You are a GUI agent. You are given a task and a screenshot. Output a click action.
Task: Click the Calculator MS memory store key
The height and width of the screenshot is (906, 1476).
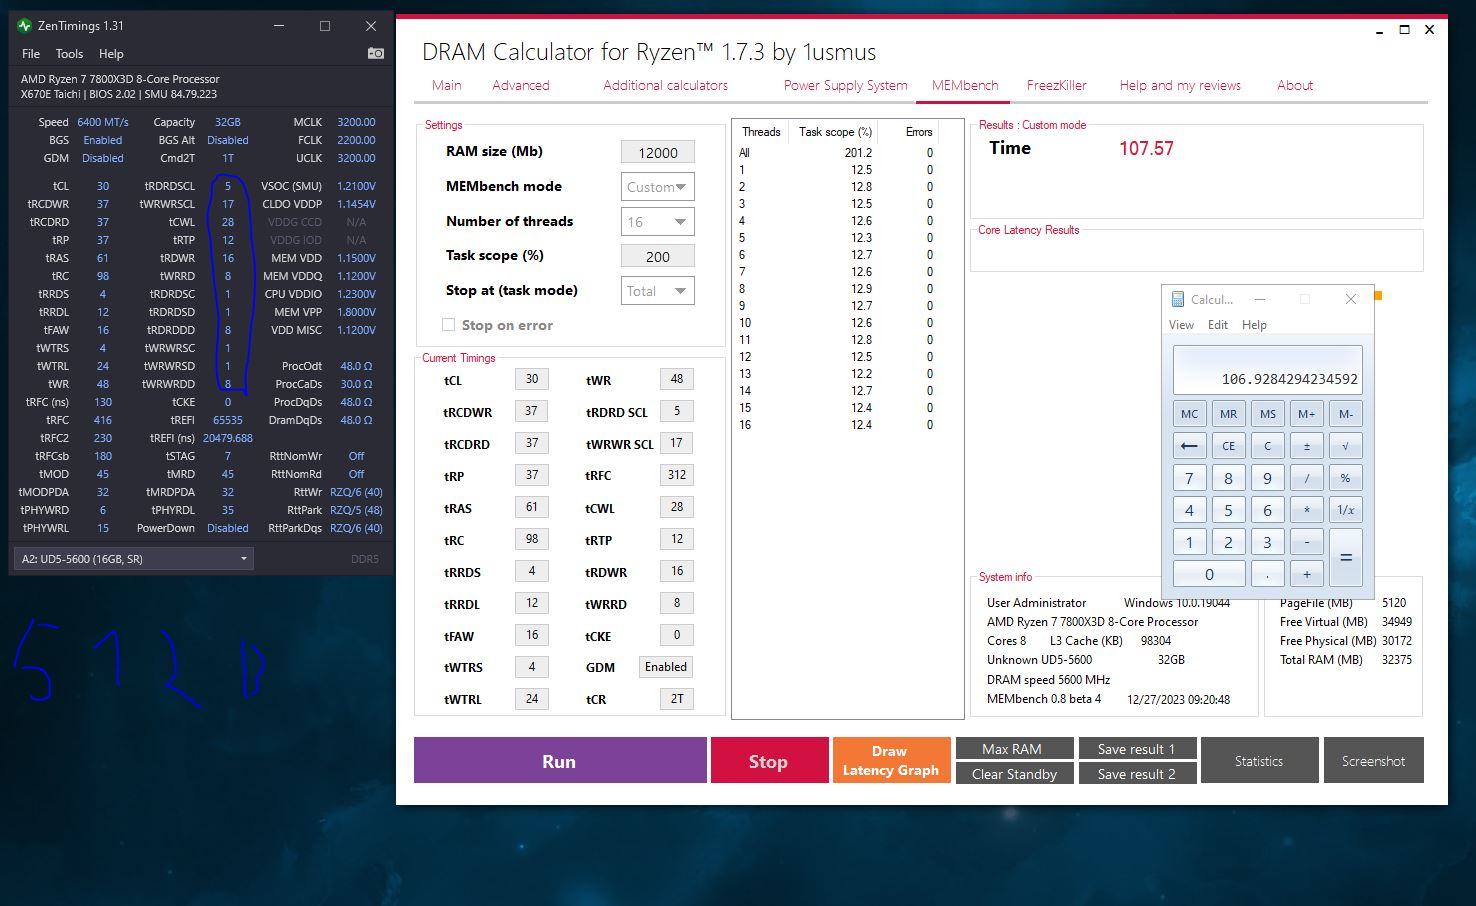click(x=1267, y=414)
